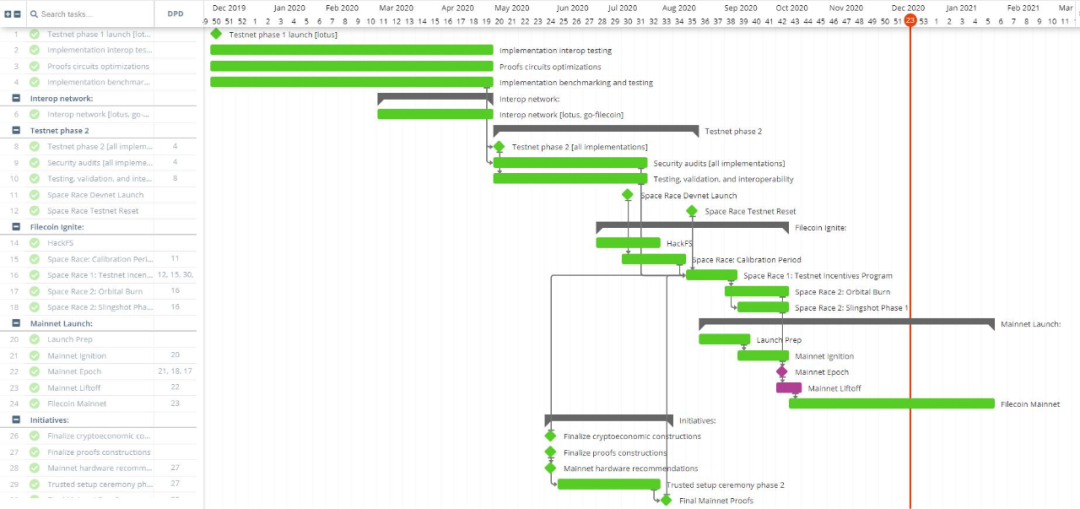Click Space Race 2: Slingshot Phase 1 bar

click(763, 307)
